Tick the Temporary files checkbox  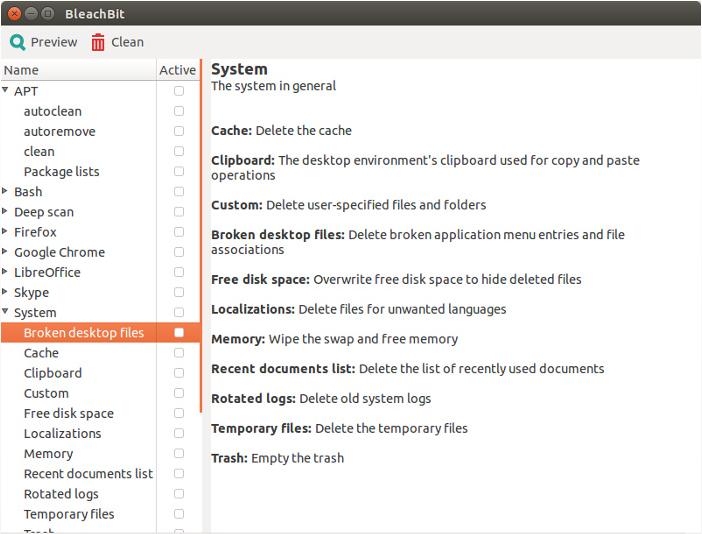pos(179,514)
